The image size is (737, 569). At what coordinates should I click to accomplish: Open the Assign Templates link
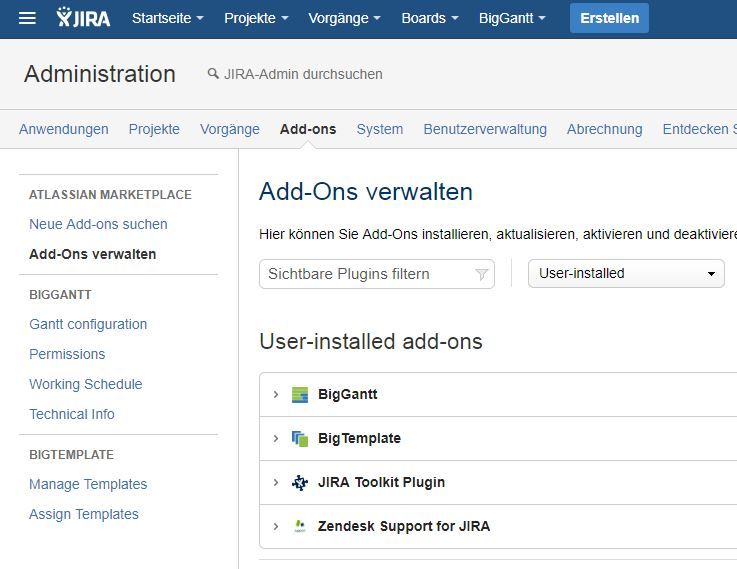pos(84,514)
